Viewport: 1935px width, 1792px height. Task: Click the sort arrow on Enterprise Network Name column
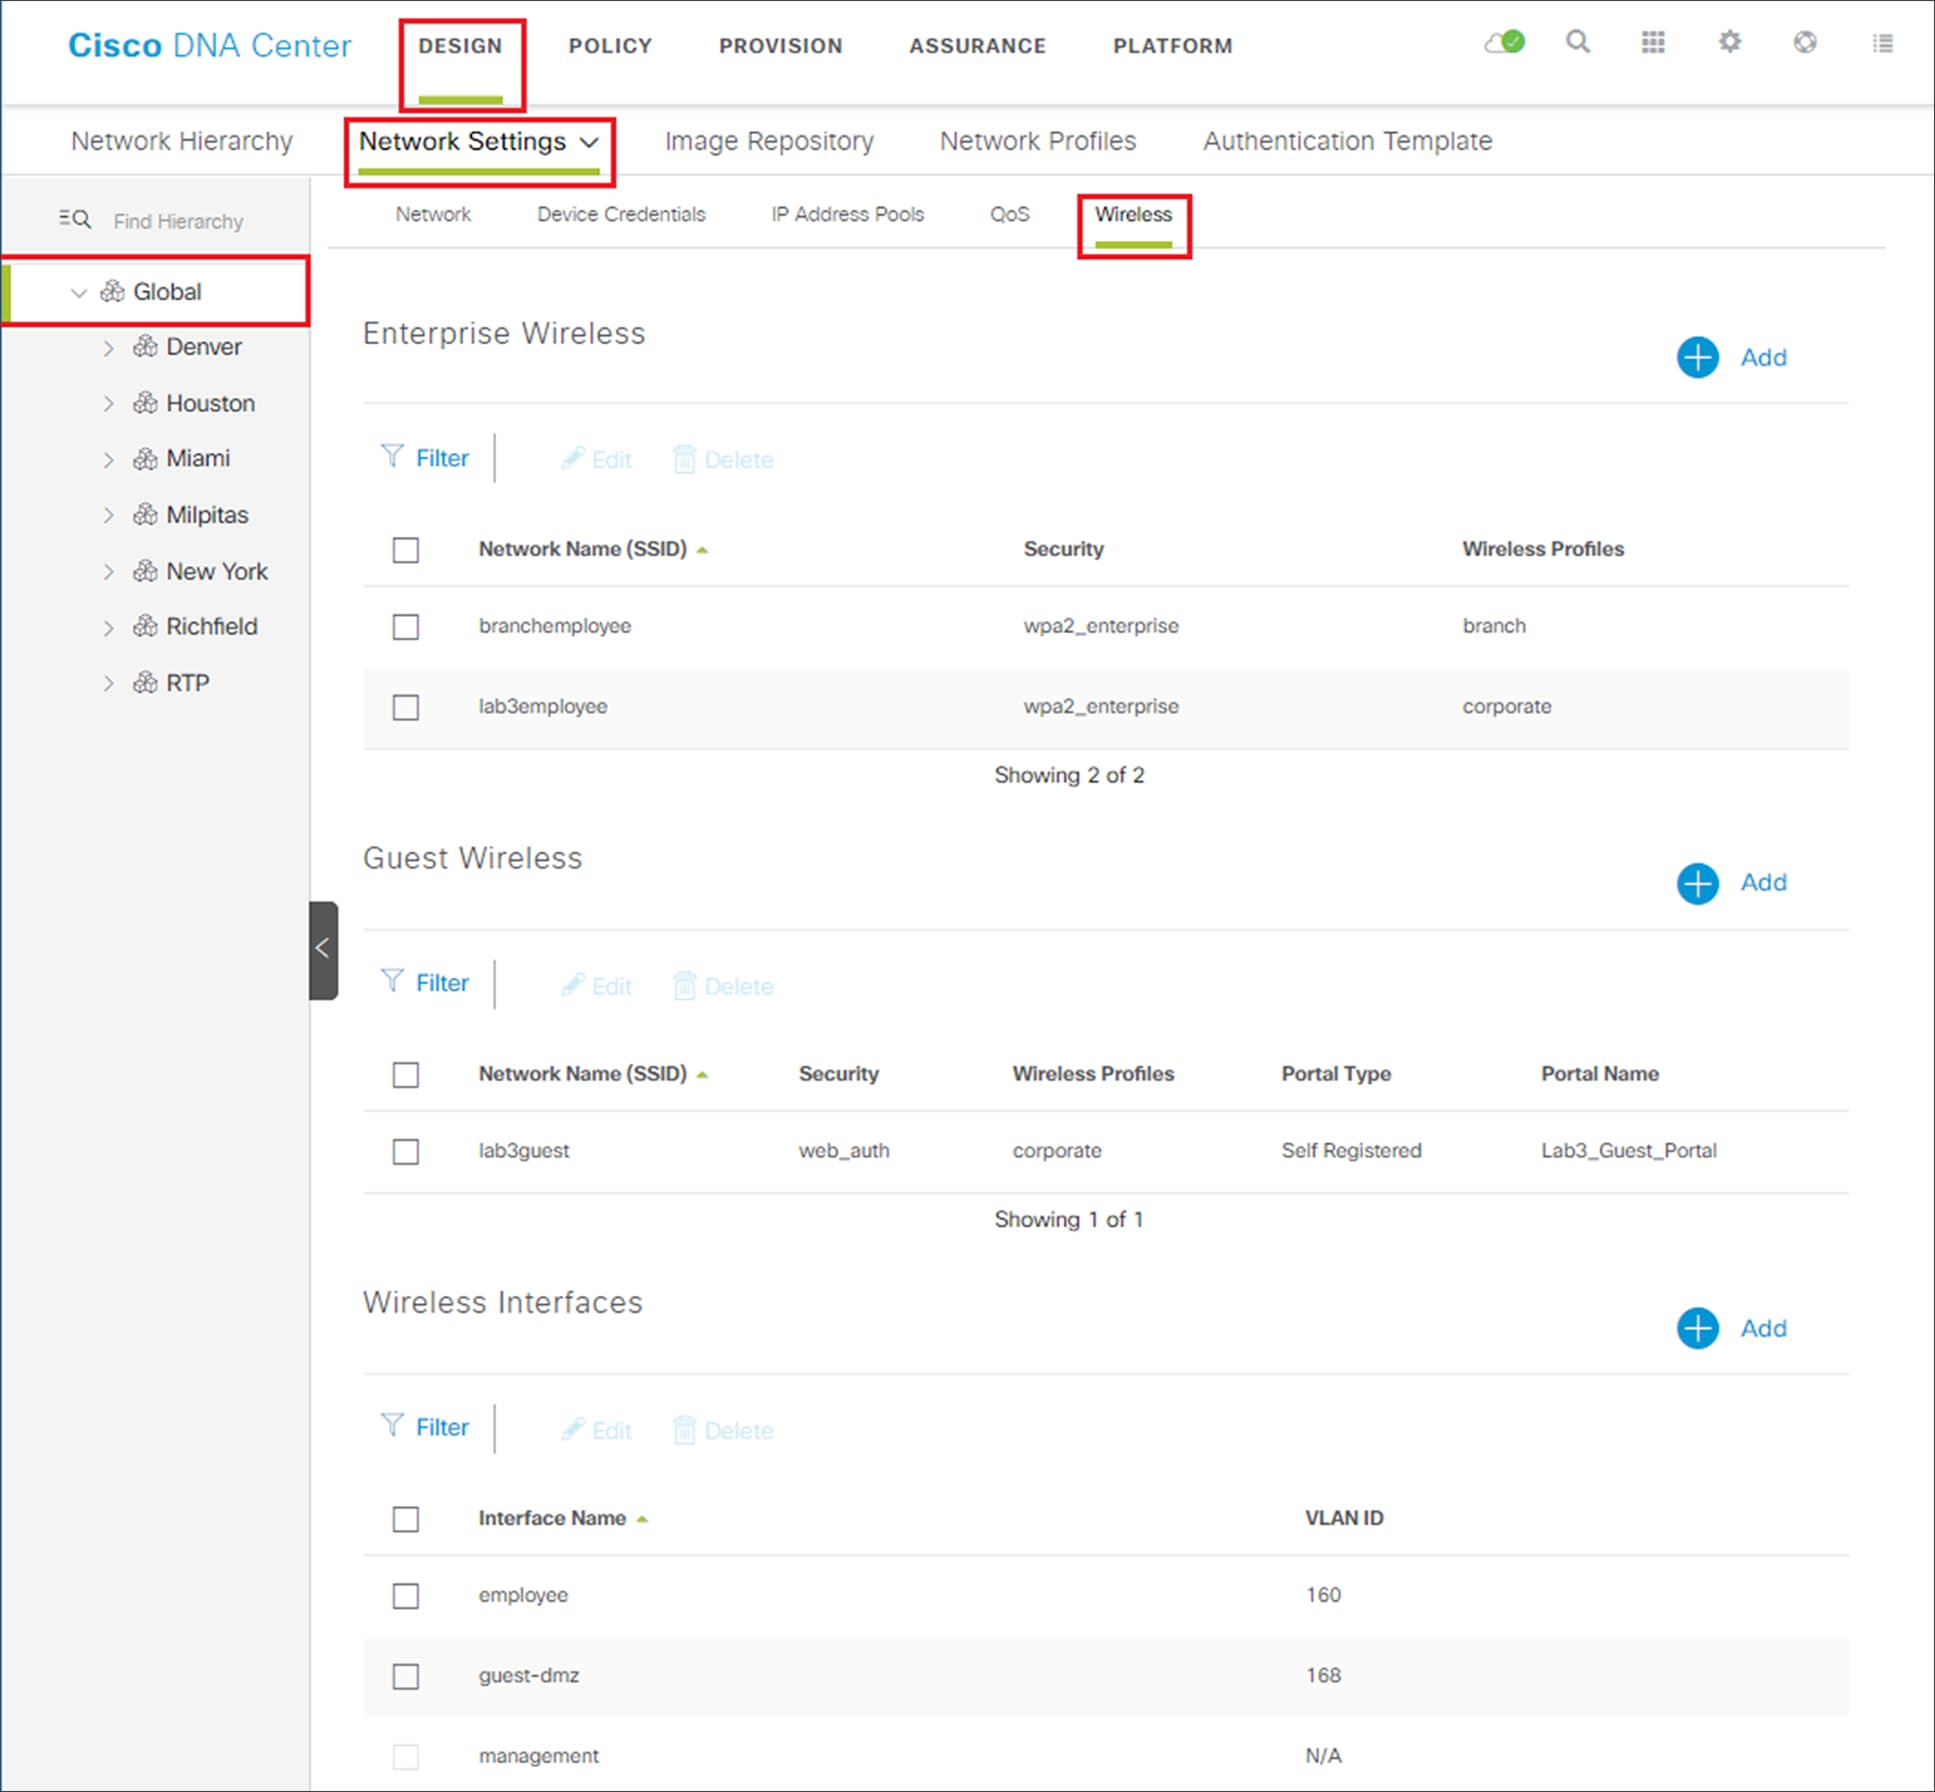(702, 550)
